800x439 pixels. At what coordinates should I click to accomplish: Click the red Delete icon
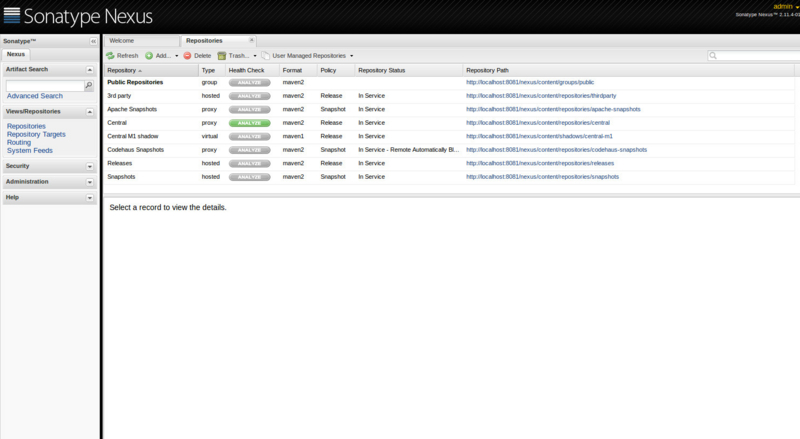pyautogui.click(x=187, y=56)
